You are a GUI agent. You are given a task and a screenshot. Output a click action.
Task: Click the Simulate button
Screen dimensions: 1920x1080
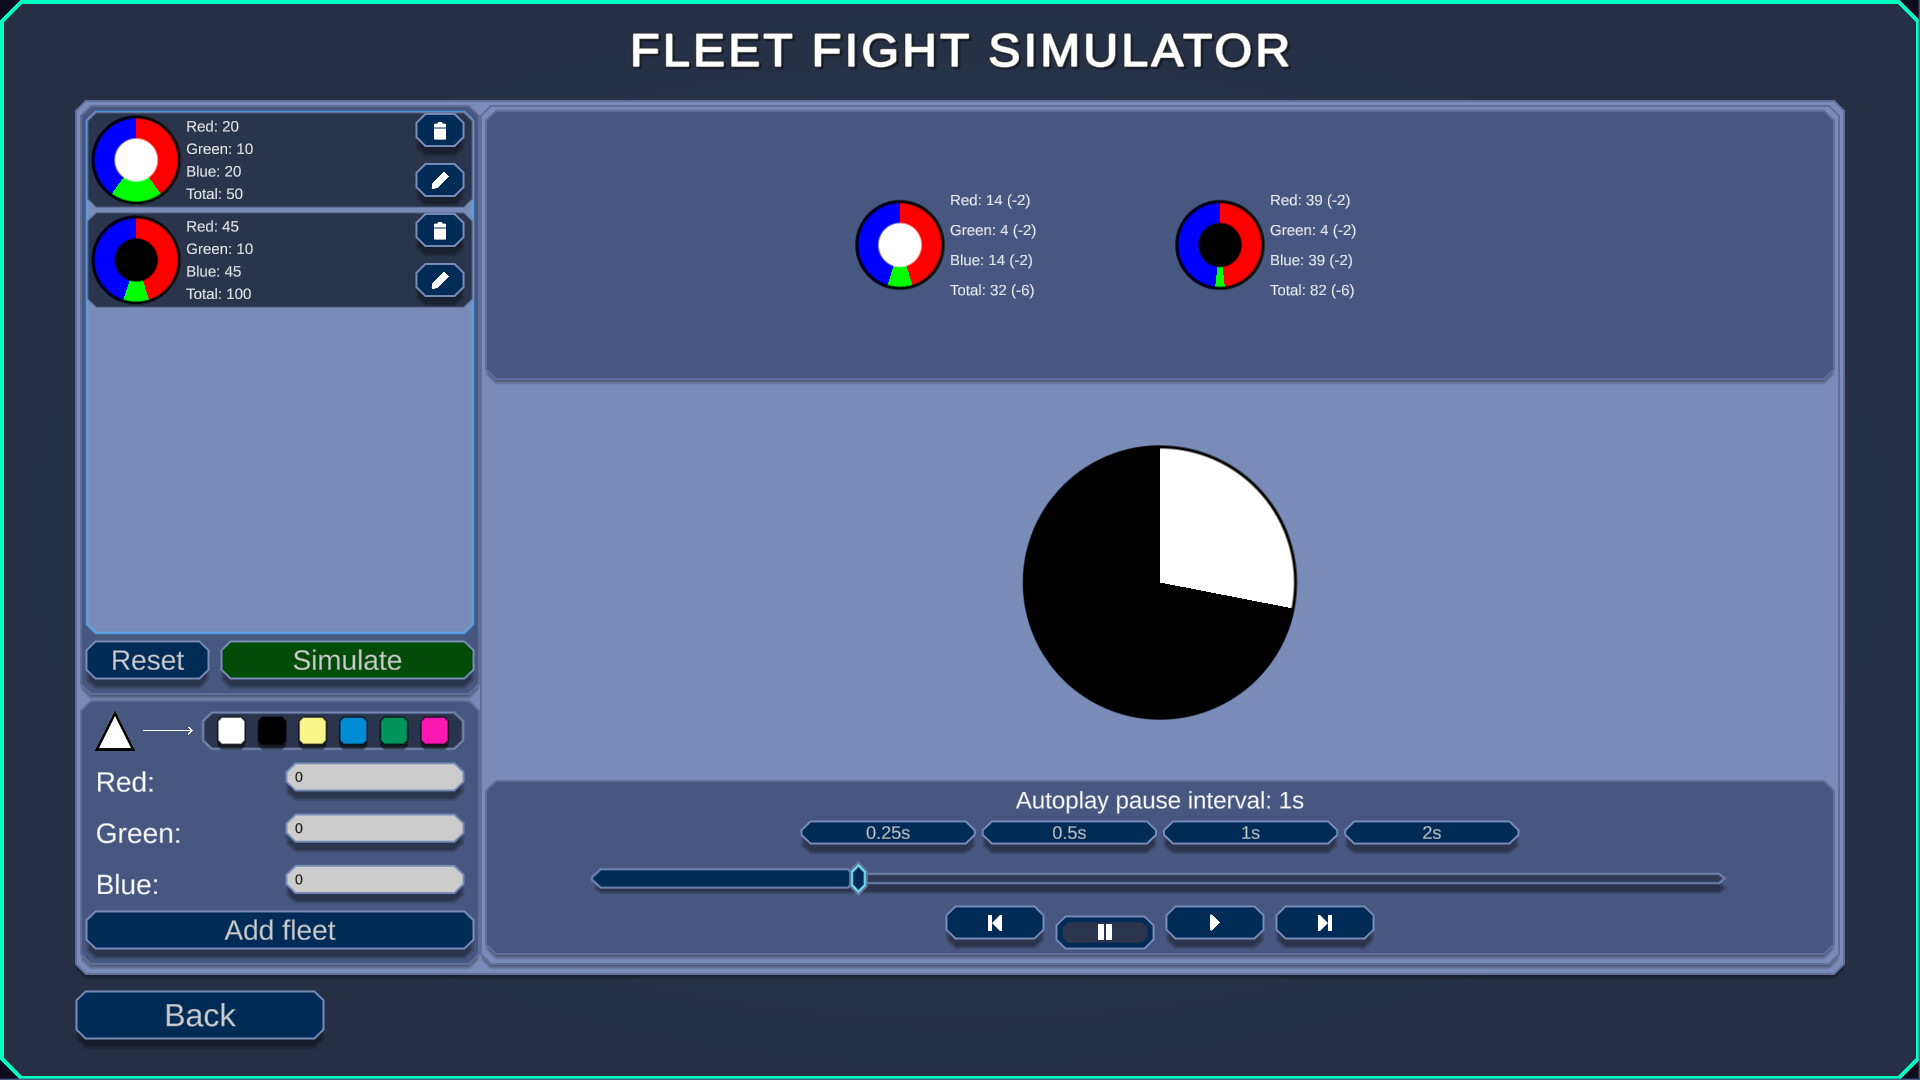click(347, 660)
